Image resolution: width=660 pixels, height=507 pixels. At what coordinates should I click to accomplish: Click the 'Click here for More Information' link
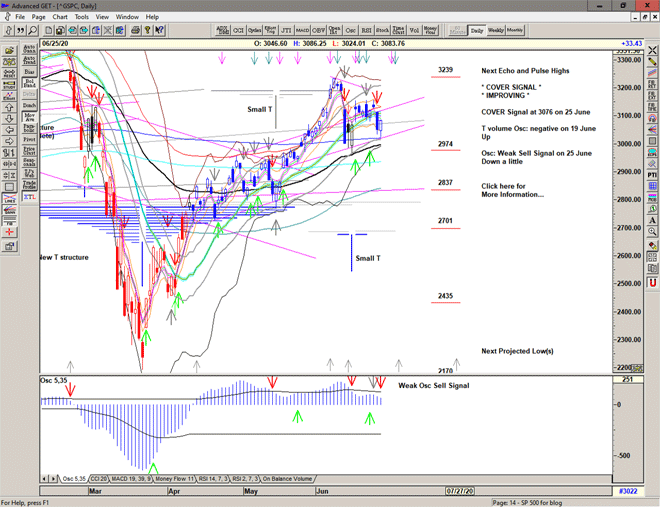(511, 190)
